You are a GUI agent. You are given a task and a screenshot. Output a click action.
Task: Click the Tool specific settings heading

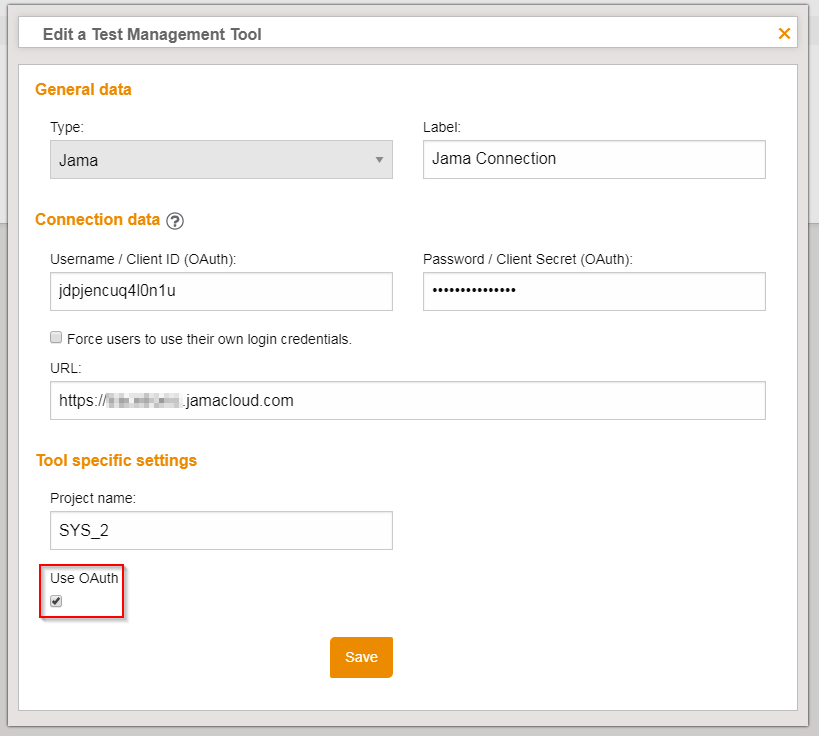[x=116, y=461]
